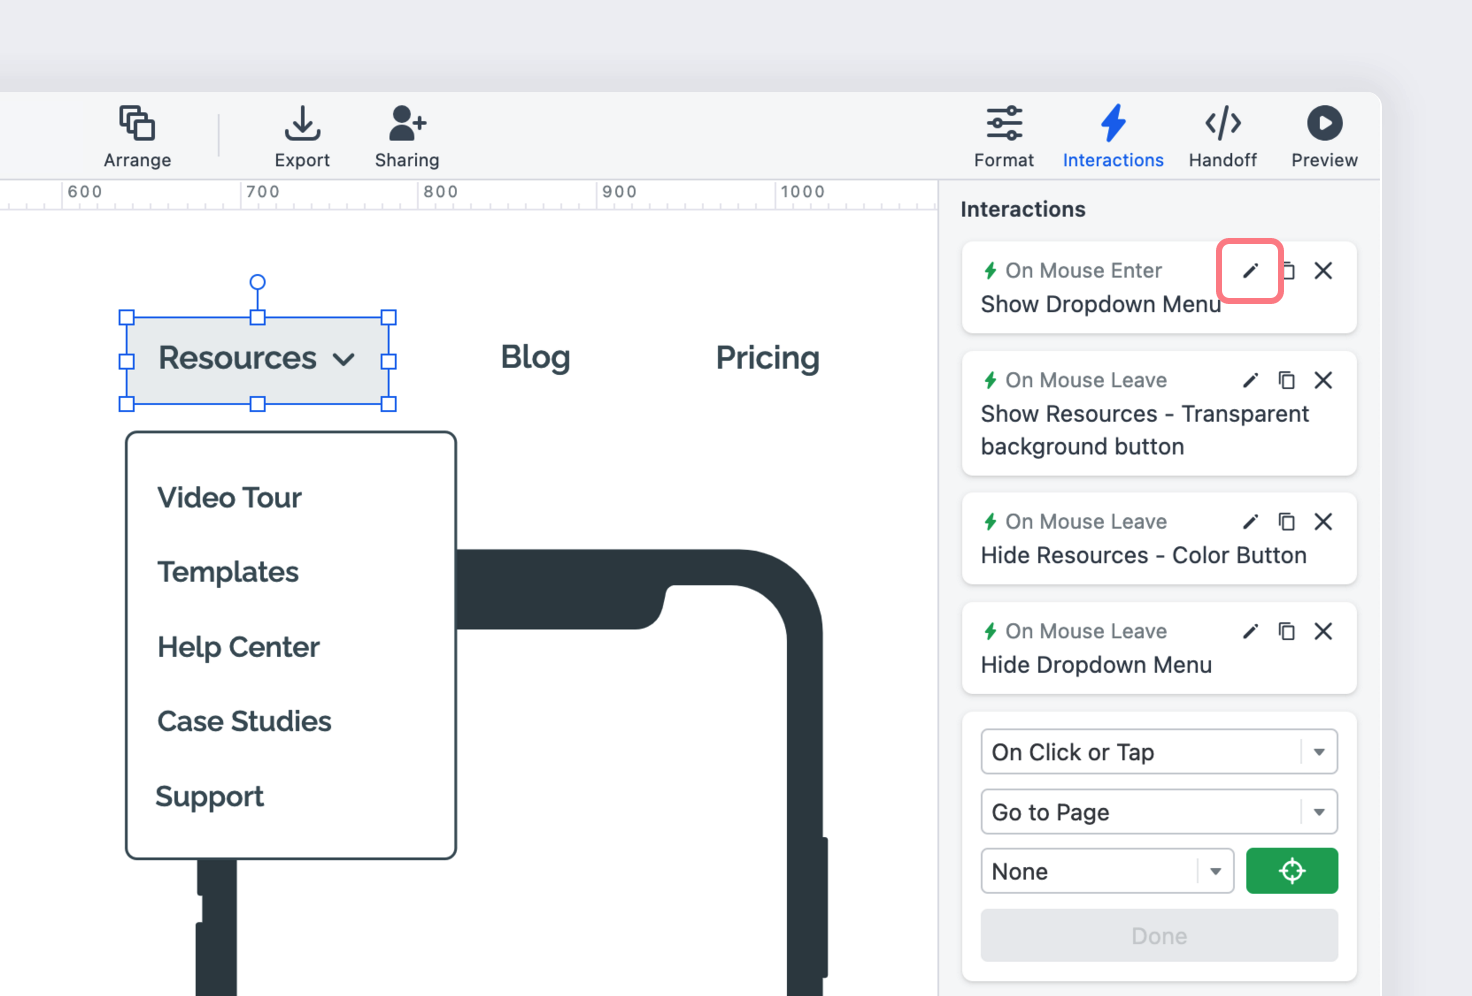Click the Export download icon

pyautogui.click(x=302, y=124)
